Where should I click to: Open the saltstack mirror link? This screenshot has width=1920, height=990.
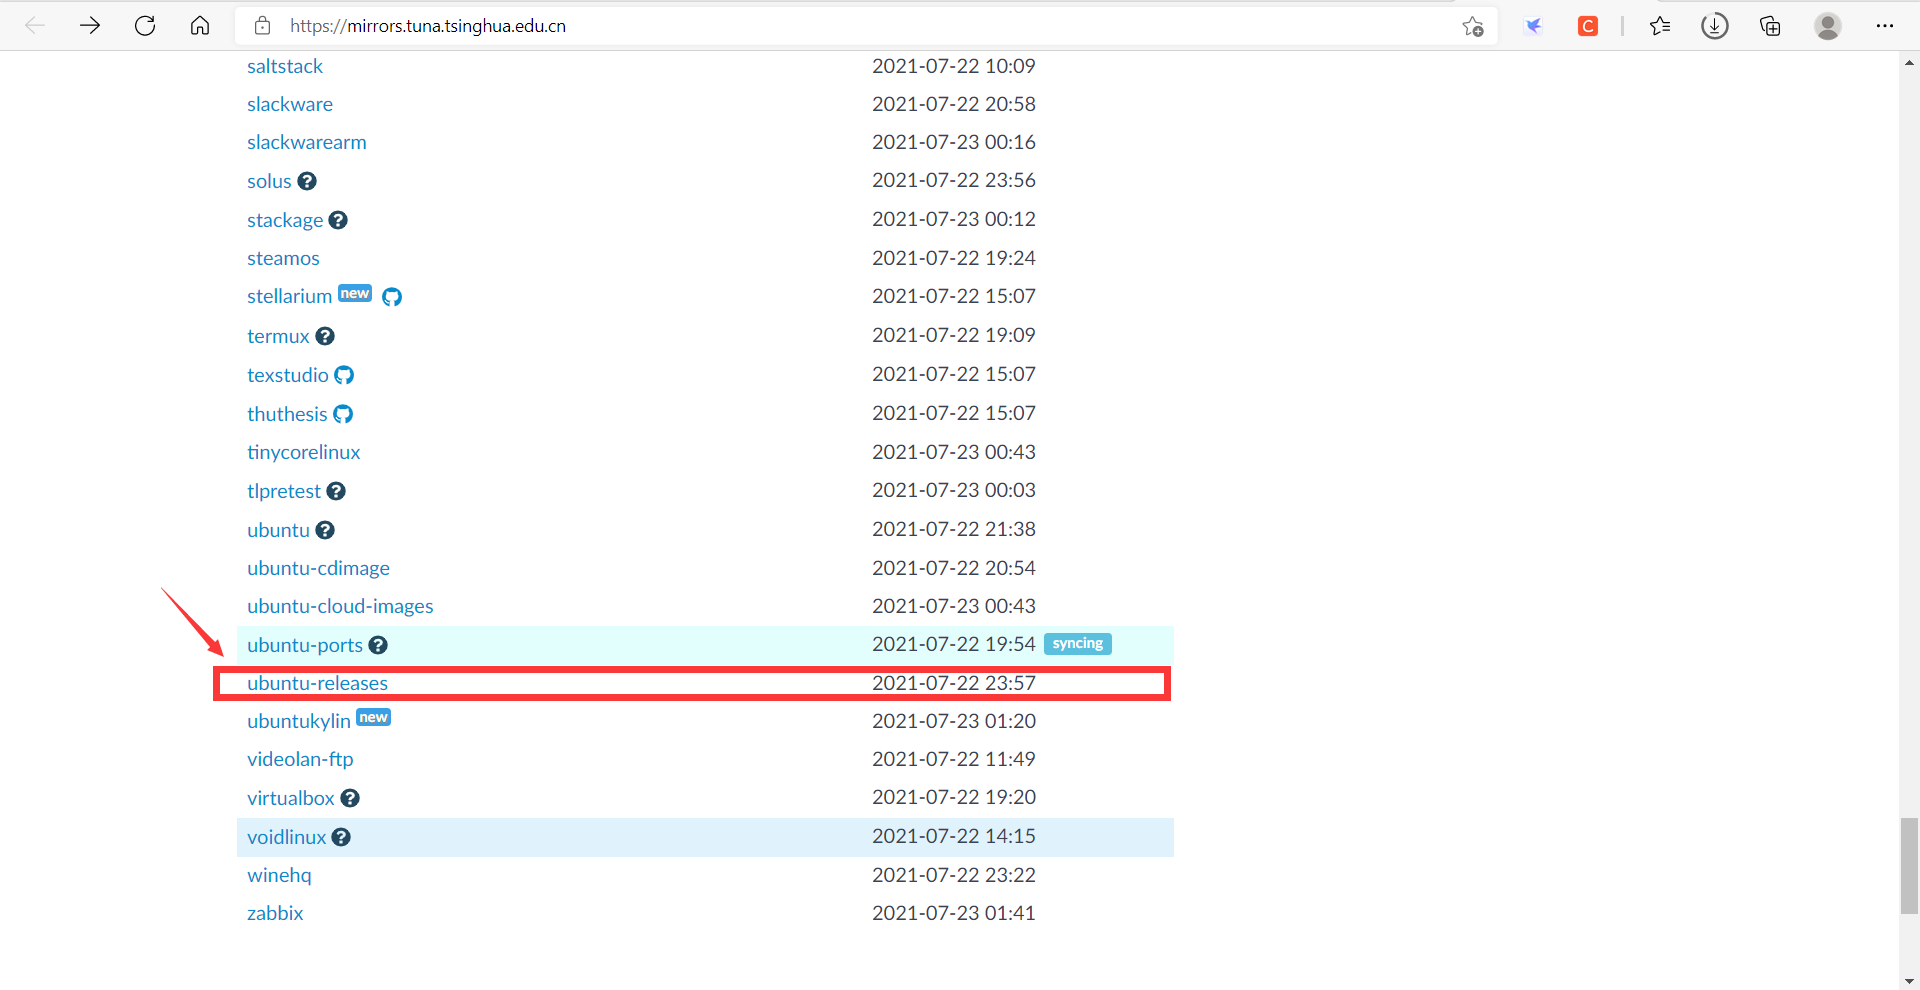(285, 66)
